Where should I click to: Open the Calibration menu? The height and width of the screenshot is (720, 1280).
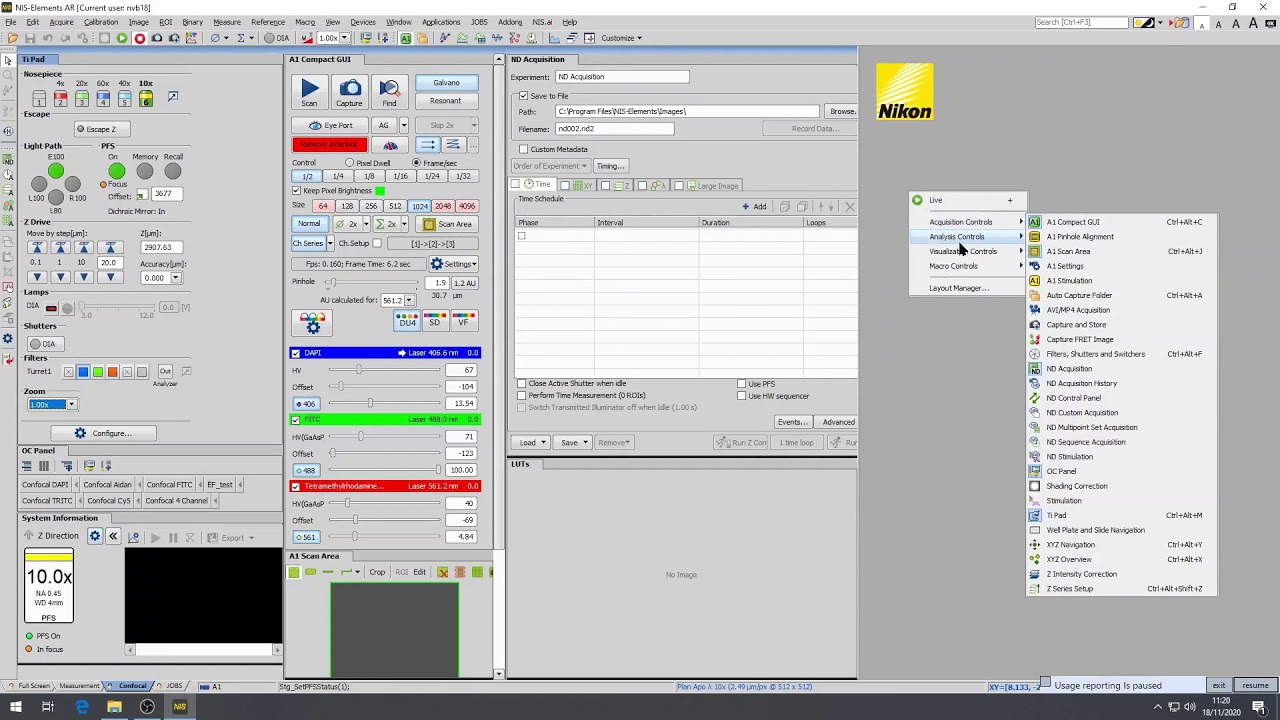coord(100,22)
